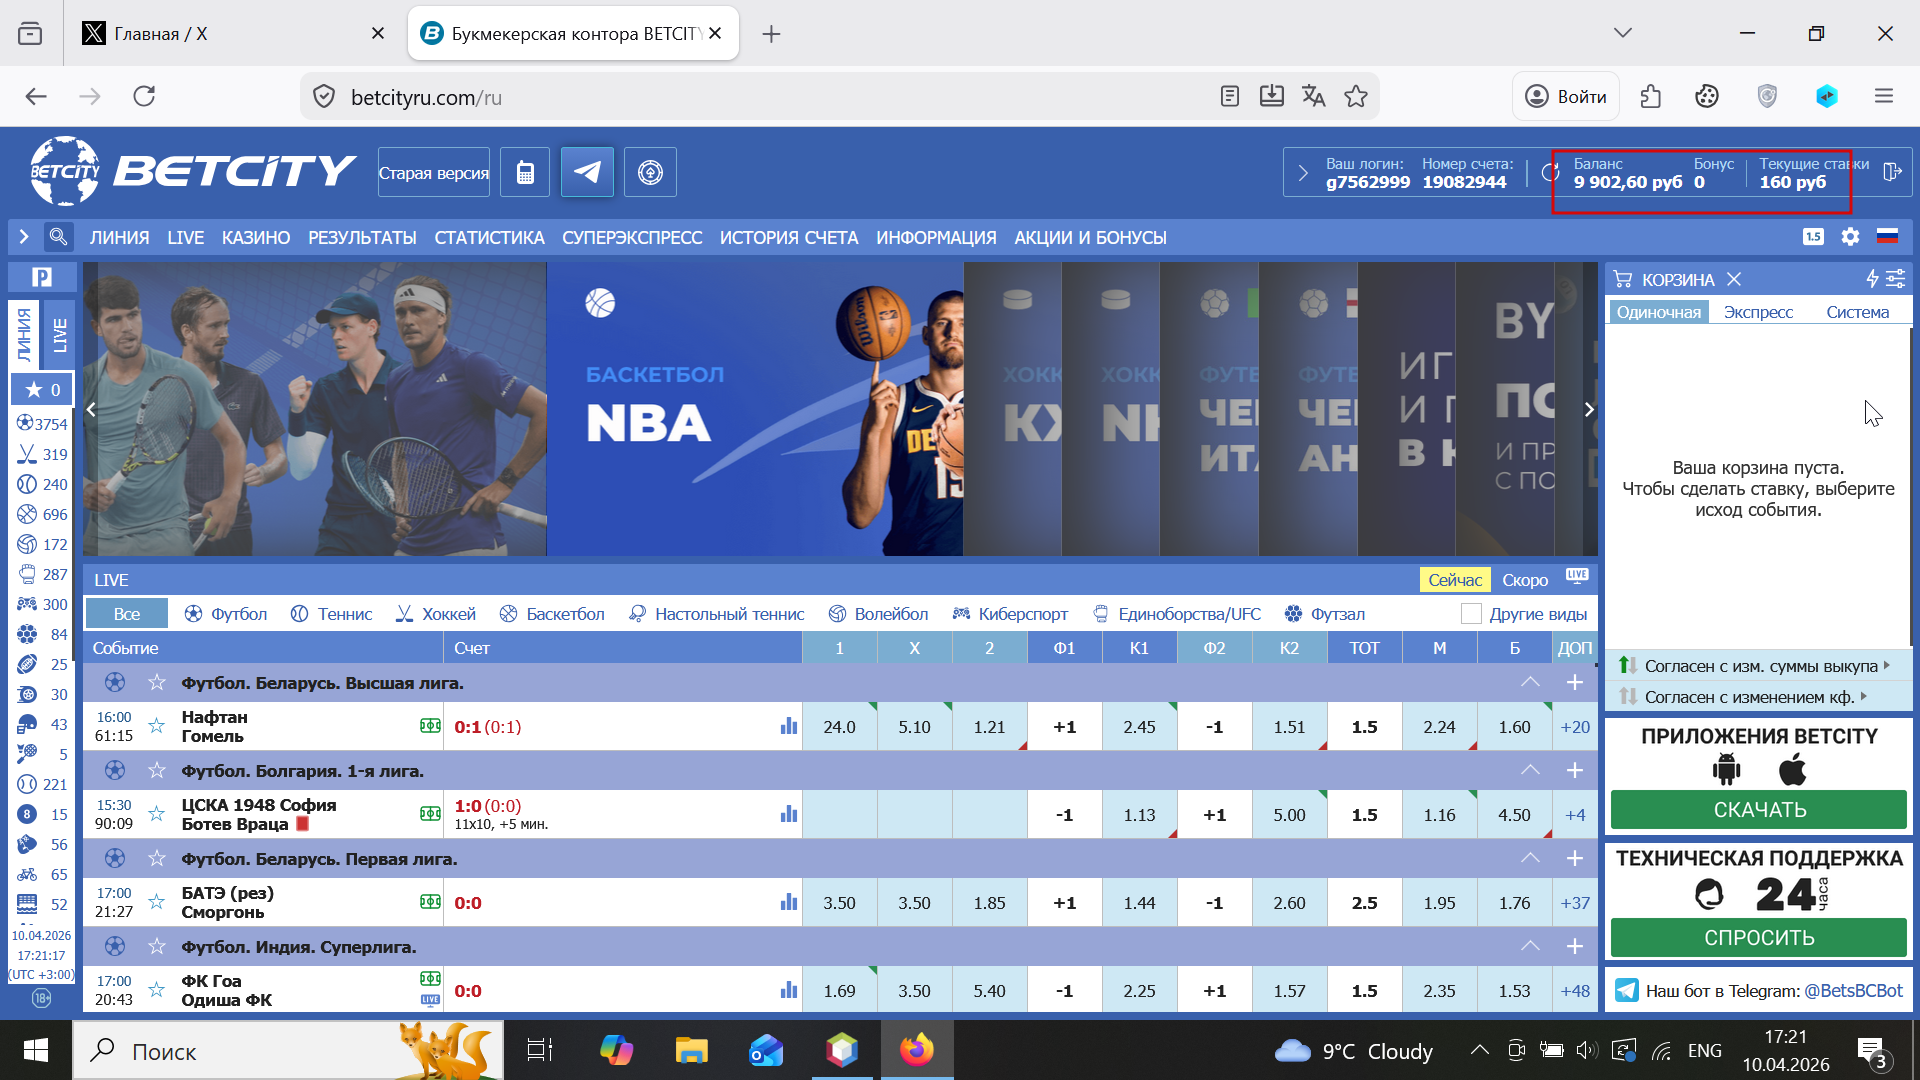The height and width of the screenshot is (1080, 1920).
Task: Open the settings gear icon in the navigation bar
Action: click(1850, 237)
